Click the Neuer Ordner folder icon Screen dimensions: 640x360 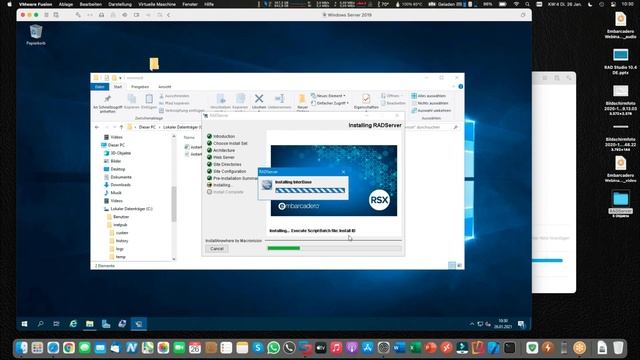[x=302, y=98]
